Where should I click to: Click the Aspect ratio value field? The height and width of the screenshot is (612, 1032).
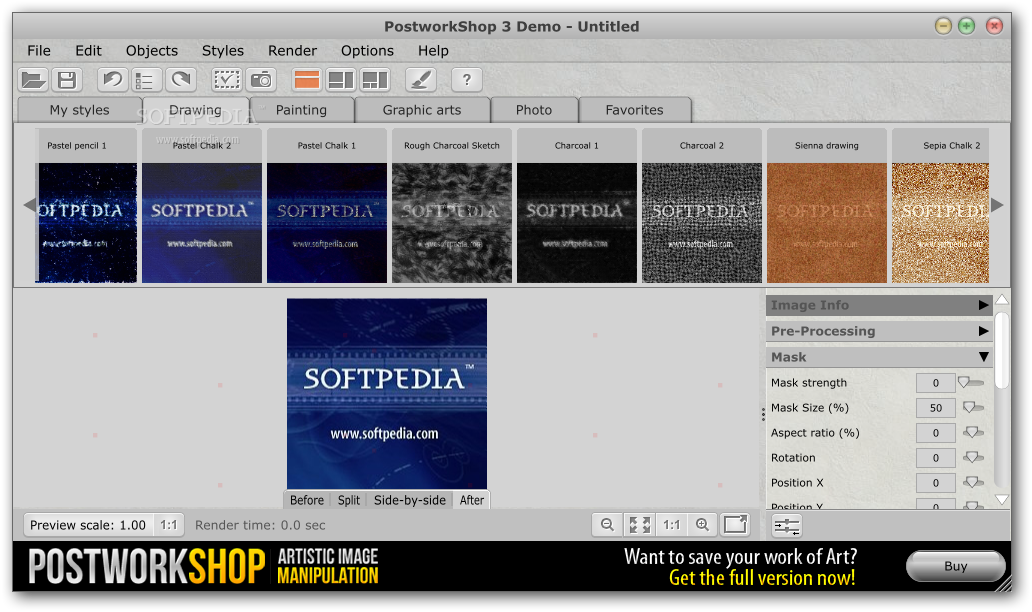(935, 432)
